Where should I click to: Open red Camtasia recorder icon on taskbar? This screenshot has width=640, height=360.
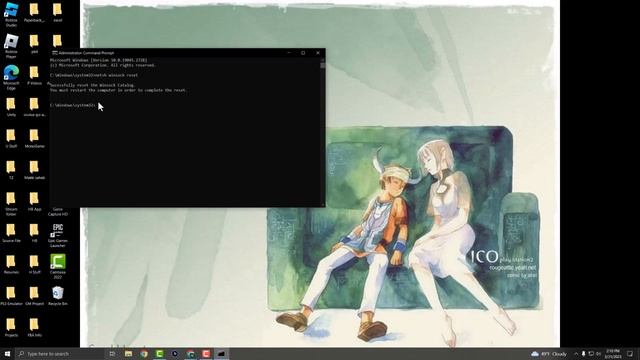[x=206, y=354]
